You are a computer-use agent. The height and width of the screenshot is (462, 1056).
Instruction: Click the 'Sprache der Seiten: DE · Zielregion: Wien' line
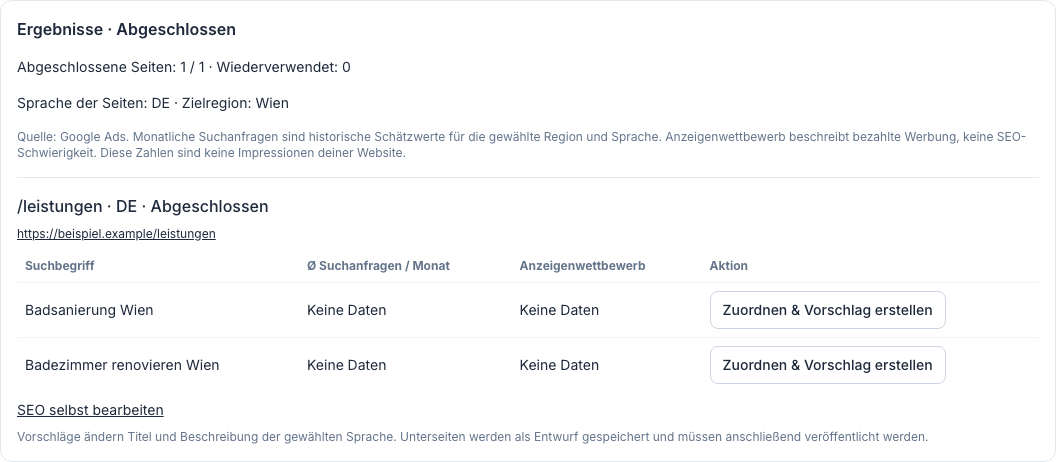tap(153, 103)
